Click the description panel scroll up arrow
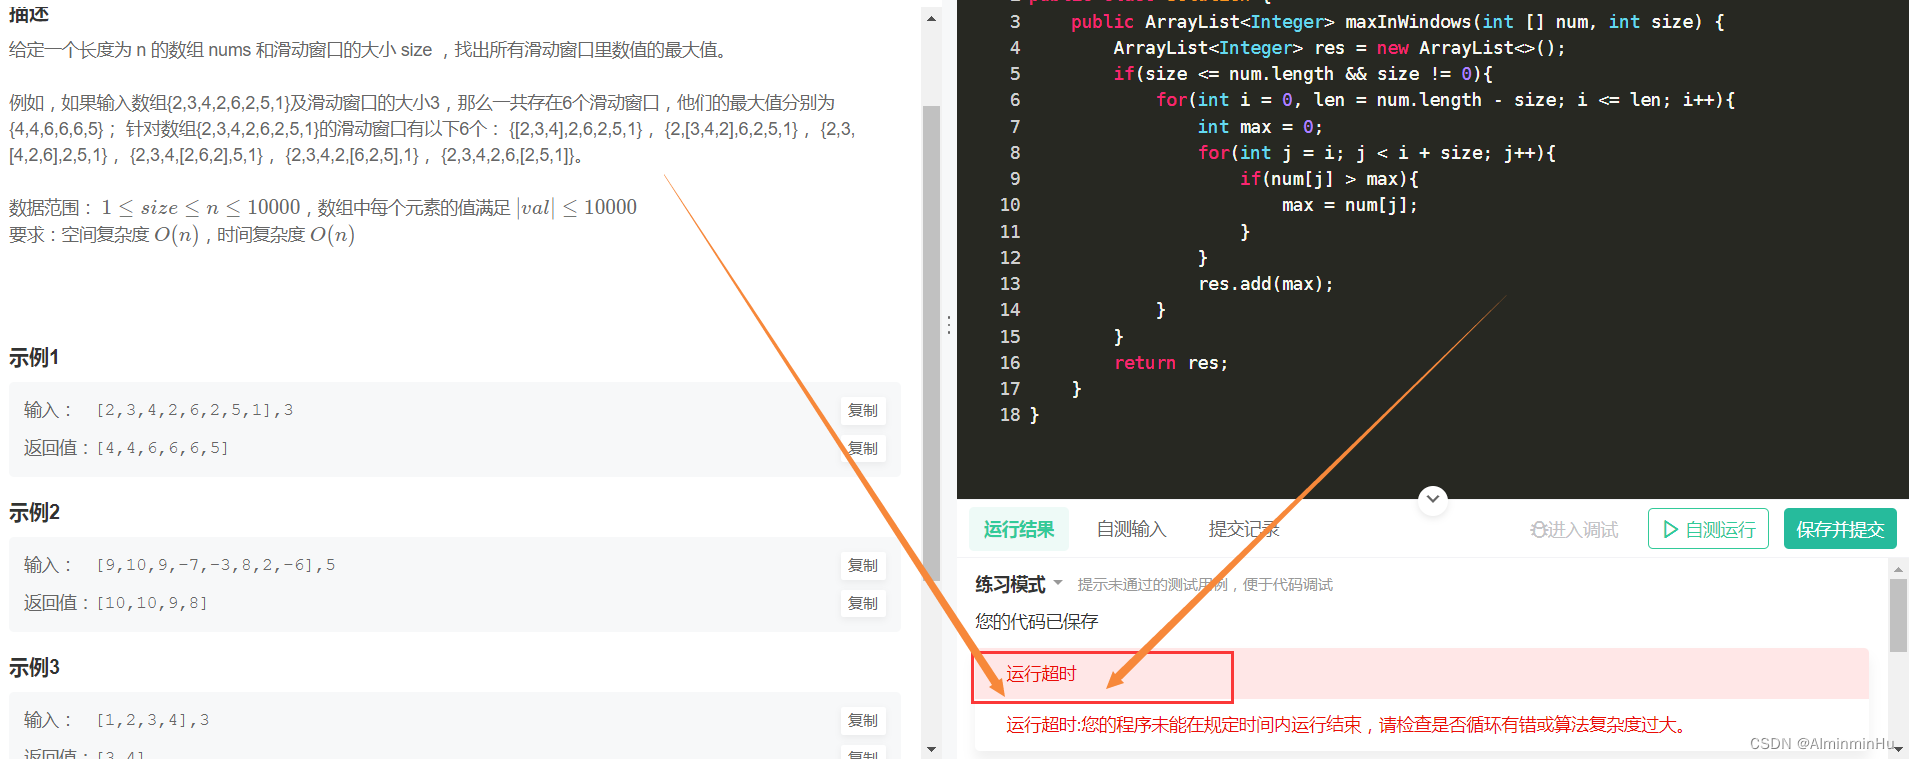 coord(931,18)
